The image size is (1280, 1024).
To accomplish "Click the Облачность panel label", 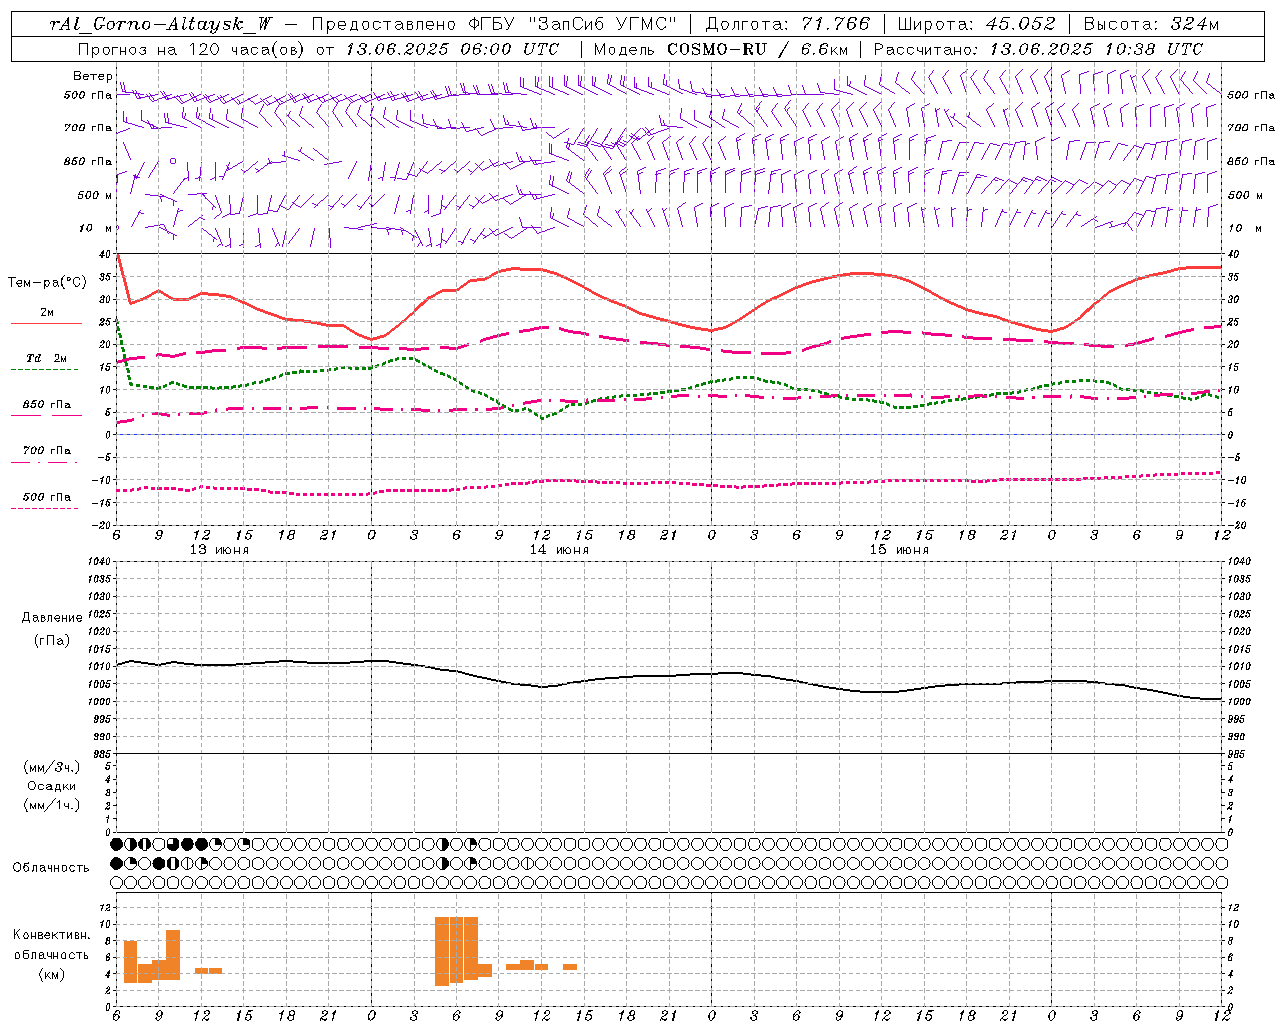I will tap(51, 867).
